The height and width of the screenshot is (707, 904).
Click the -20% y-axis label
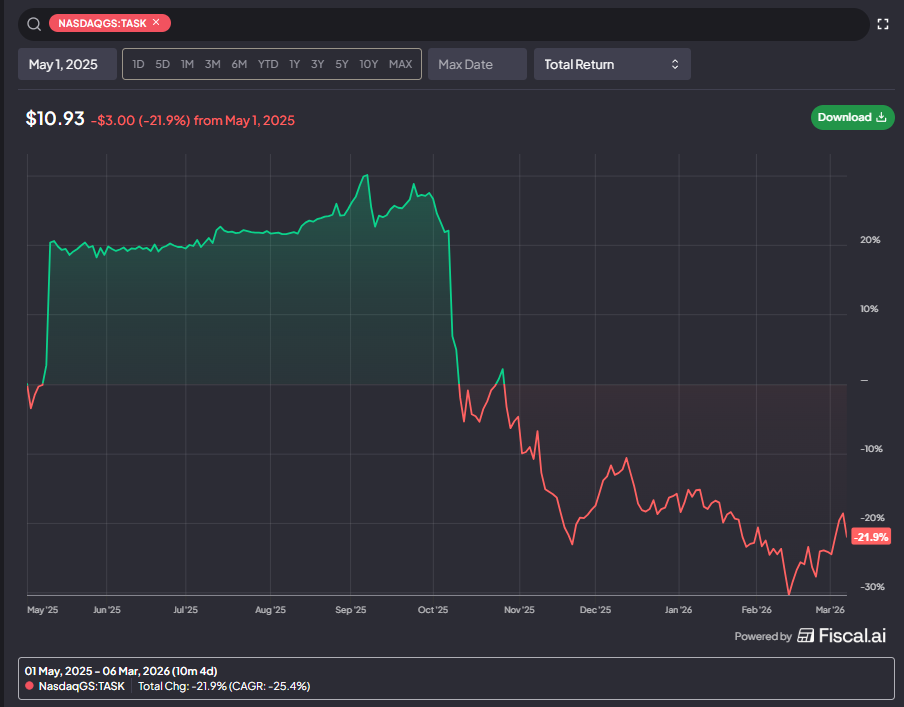872,518
